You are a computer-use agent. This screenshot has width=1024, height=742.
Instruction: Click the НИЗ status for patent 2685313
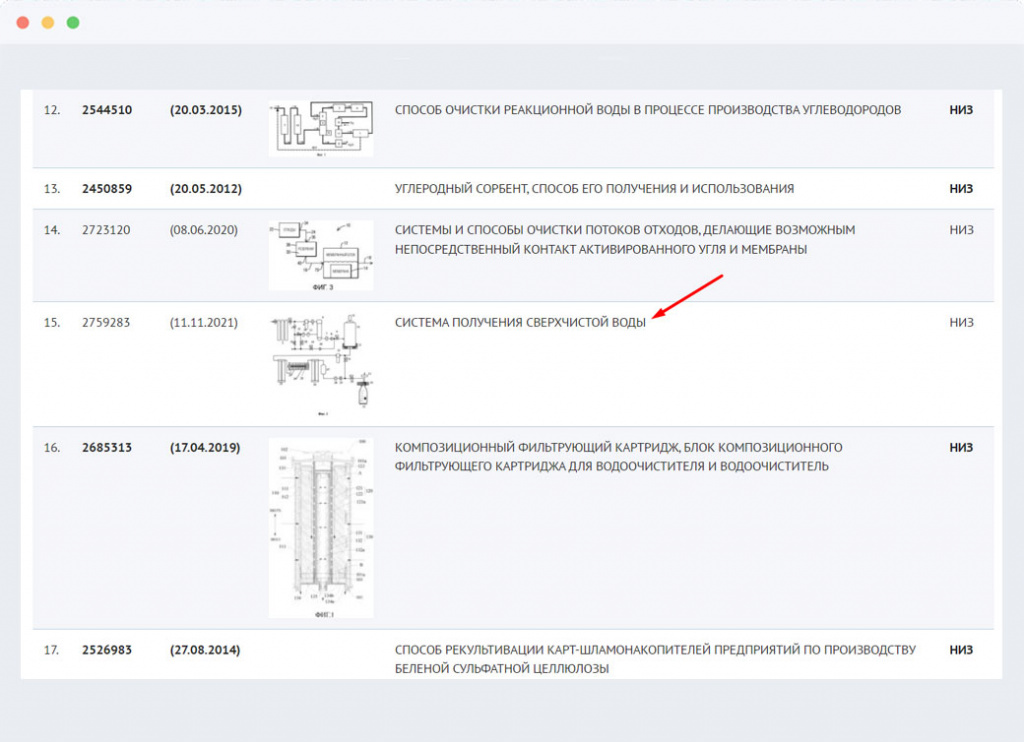pyautogui.click(x=960, y=448)
